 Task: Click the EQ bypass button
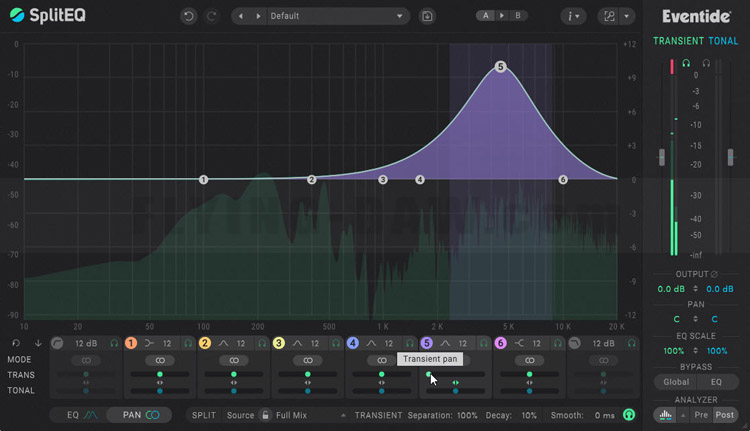pyautogui.click(x=716, y=382)
